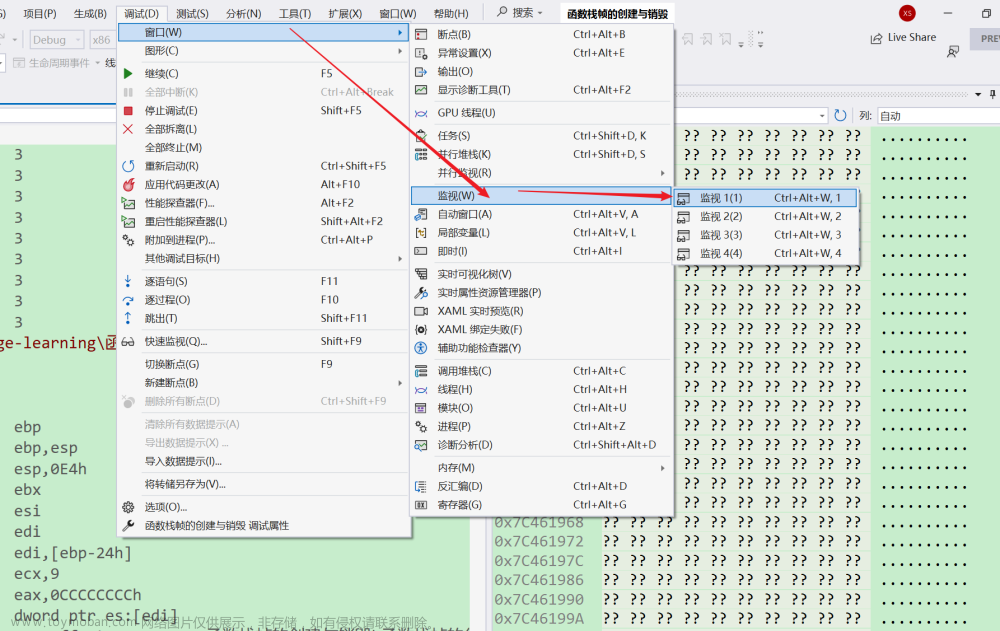
Task: Open the Build (生成) menu
Action: pyautogui.click(x=90, y=13)
